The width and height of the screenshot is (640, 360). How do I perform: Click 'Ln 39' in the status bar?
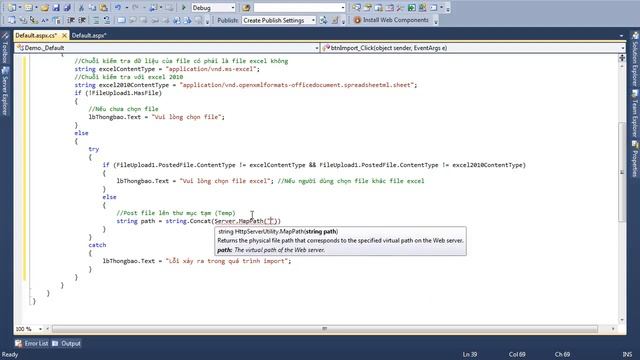(x=470, y=354)
